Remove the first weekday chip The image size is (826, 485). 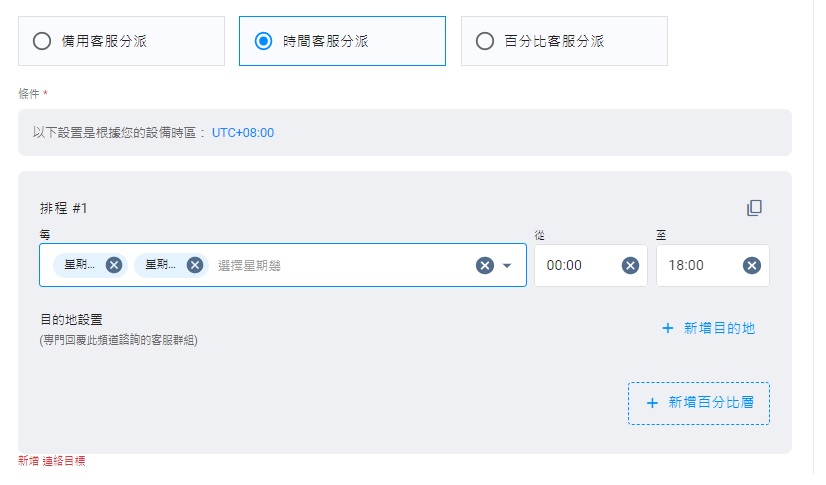point(114,265)
